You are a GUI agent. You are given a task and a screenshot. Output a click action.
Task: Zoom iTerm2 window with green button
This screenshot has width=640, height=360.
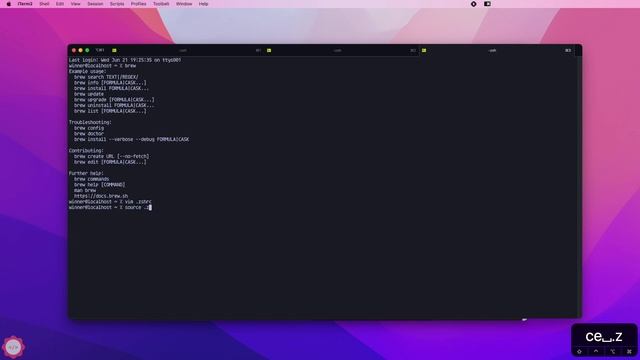[87, 50]
